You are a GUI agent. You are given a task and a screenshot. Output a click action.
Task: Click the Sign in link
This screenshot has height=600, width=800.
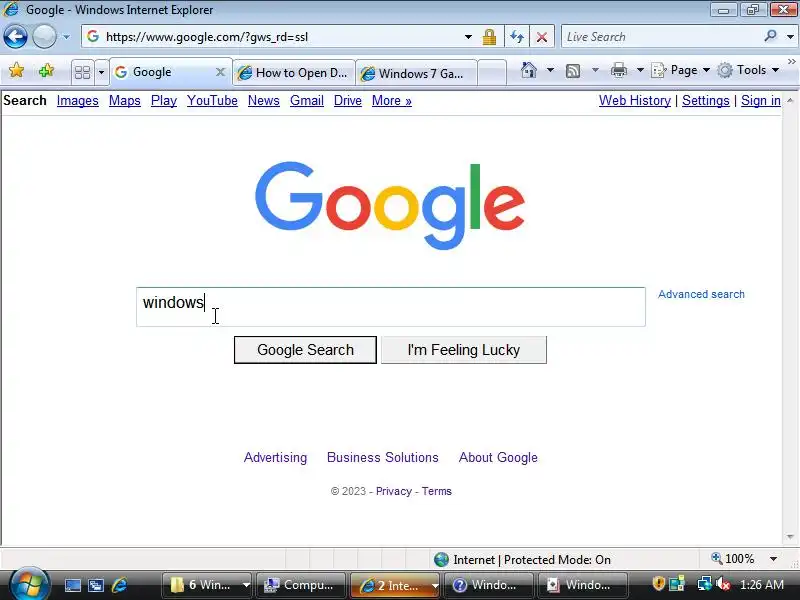(x=761, y=101)
